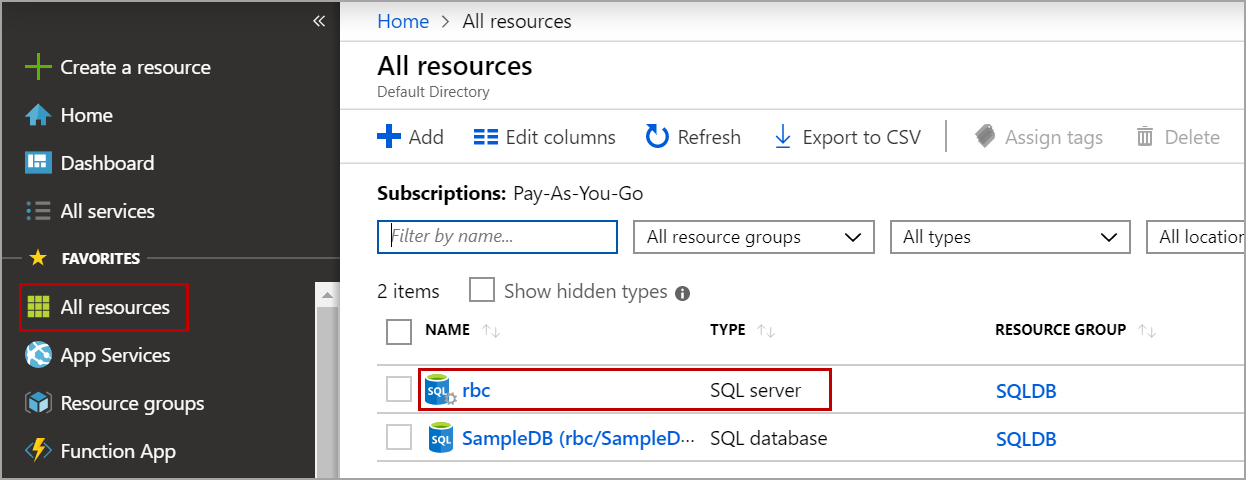The width and height of the screenshot is (1246, 480).
Task: Click the Refresh icon in toolbar
Action: pyautogui.click(x=657, y=137)
